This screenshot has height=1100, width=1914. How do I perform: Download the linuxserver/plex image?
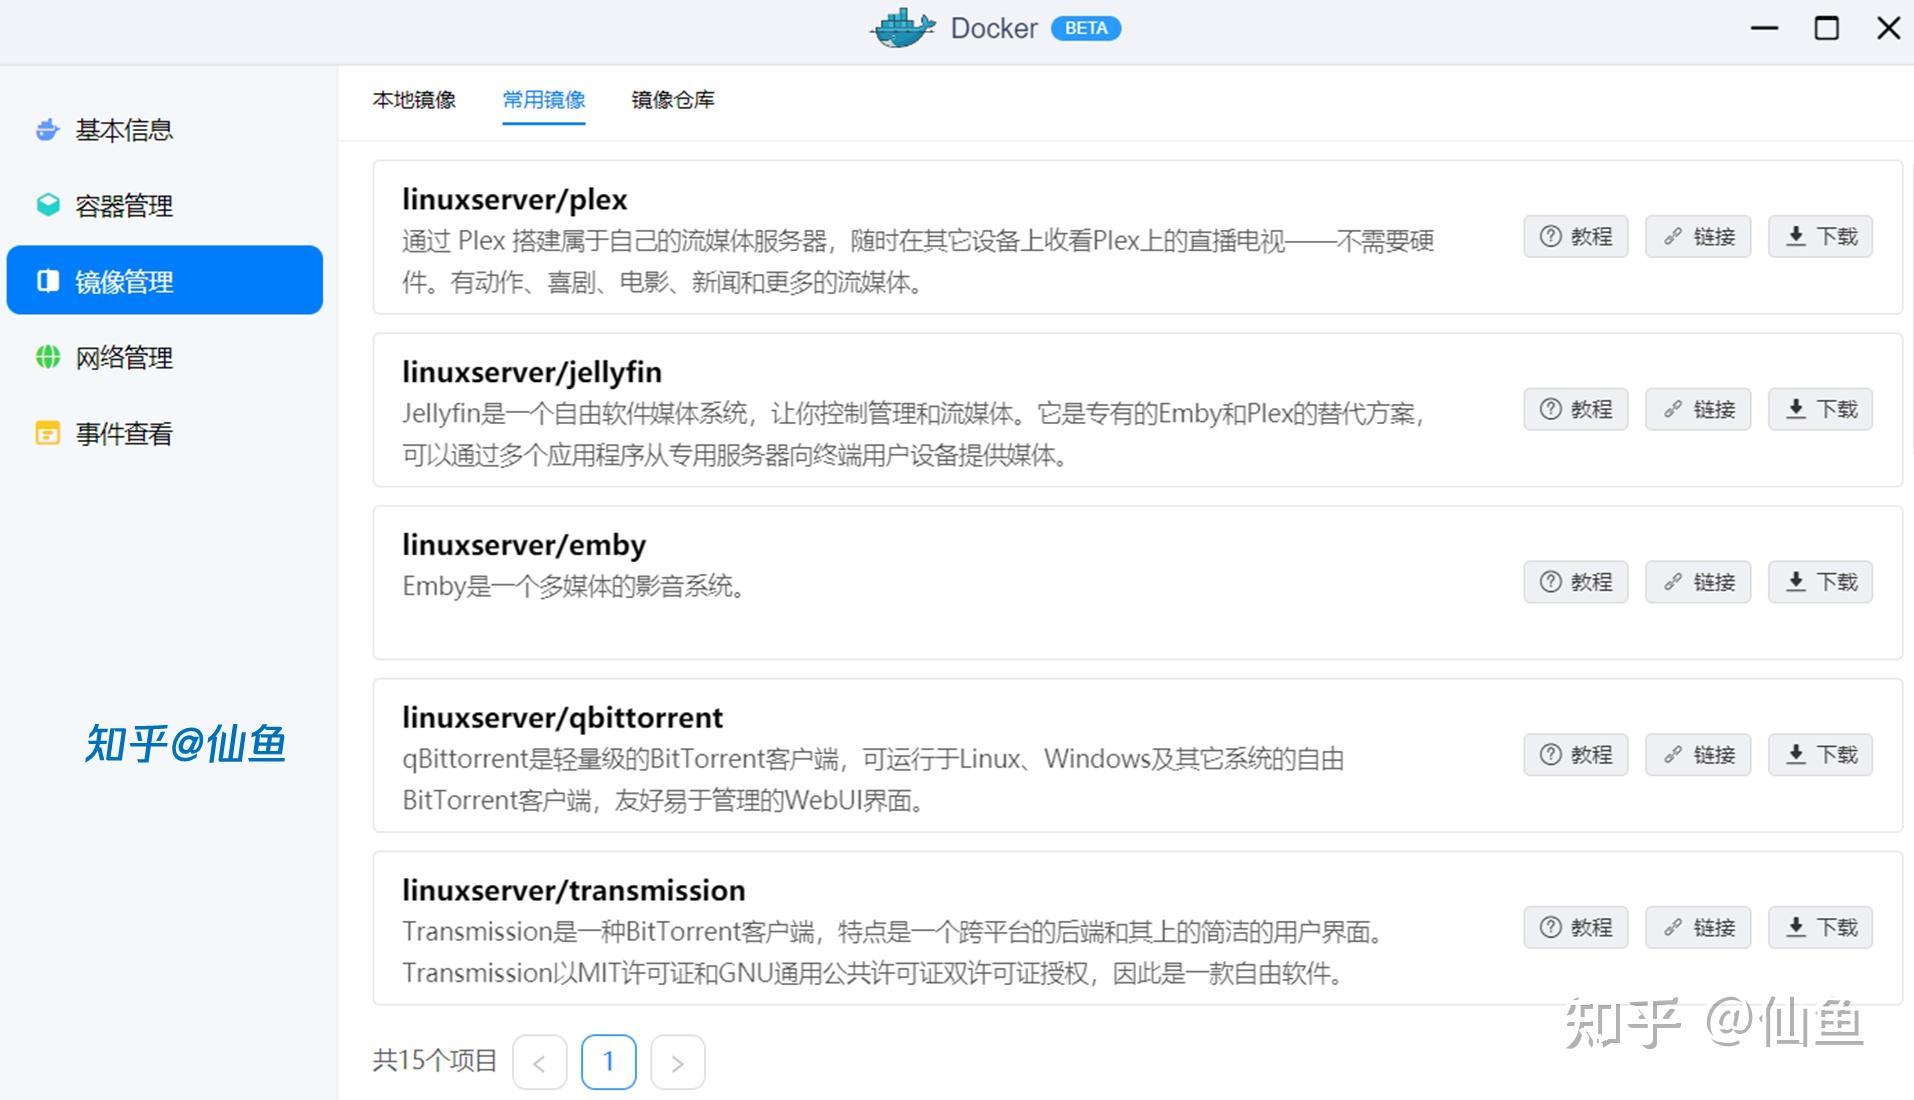pos(1820,237)
